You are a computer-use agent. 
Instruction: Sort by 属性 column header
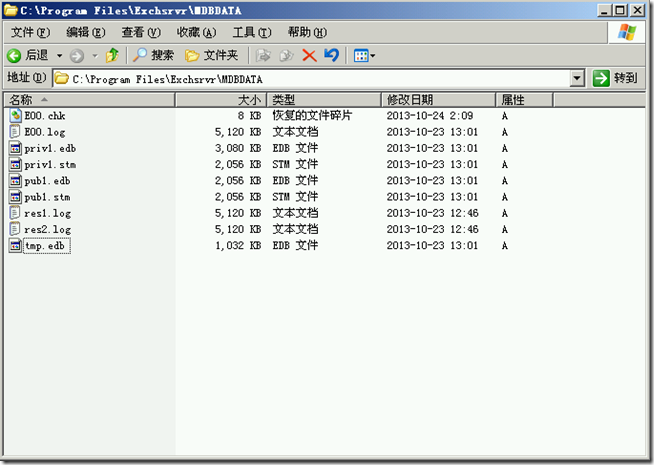(x=524, y=100)
